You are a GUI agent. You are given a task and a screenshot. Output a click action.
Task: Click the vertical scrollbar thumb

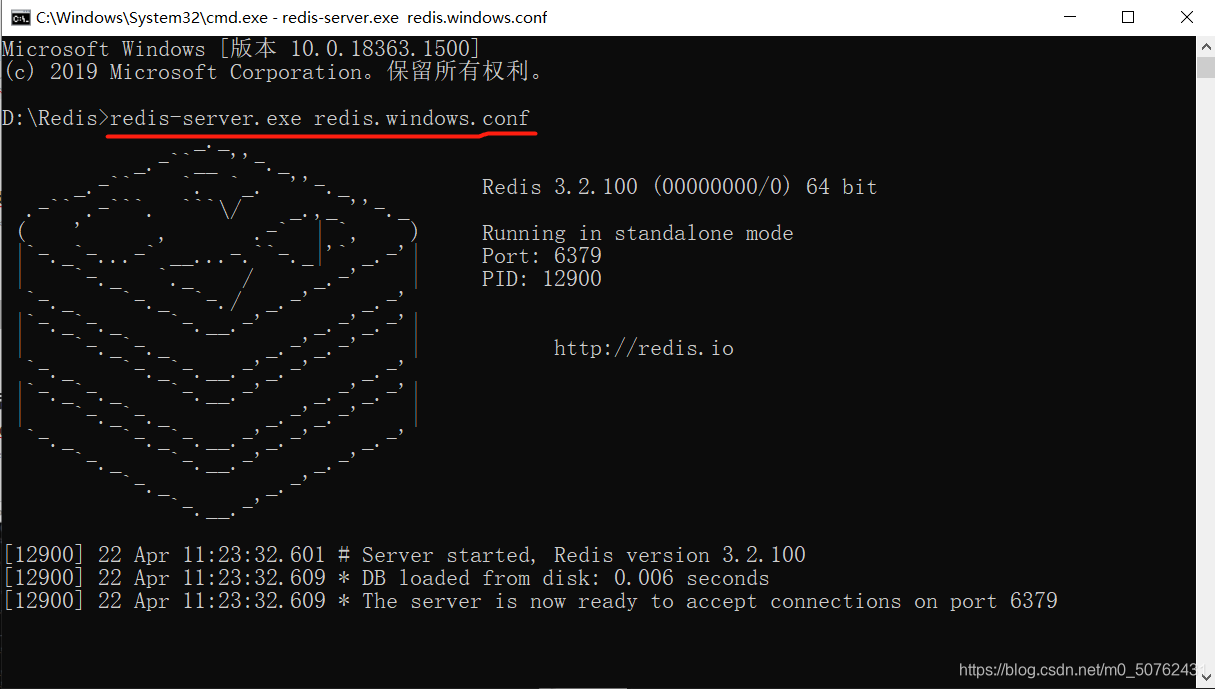pos(1205,67)
